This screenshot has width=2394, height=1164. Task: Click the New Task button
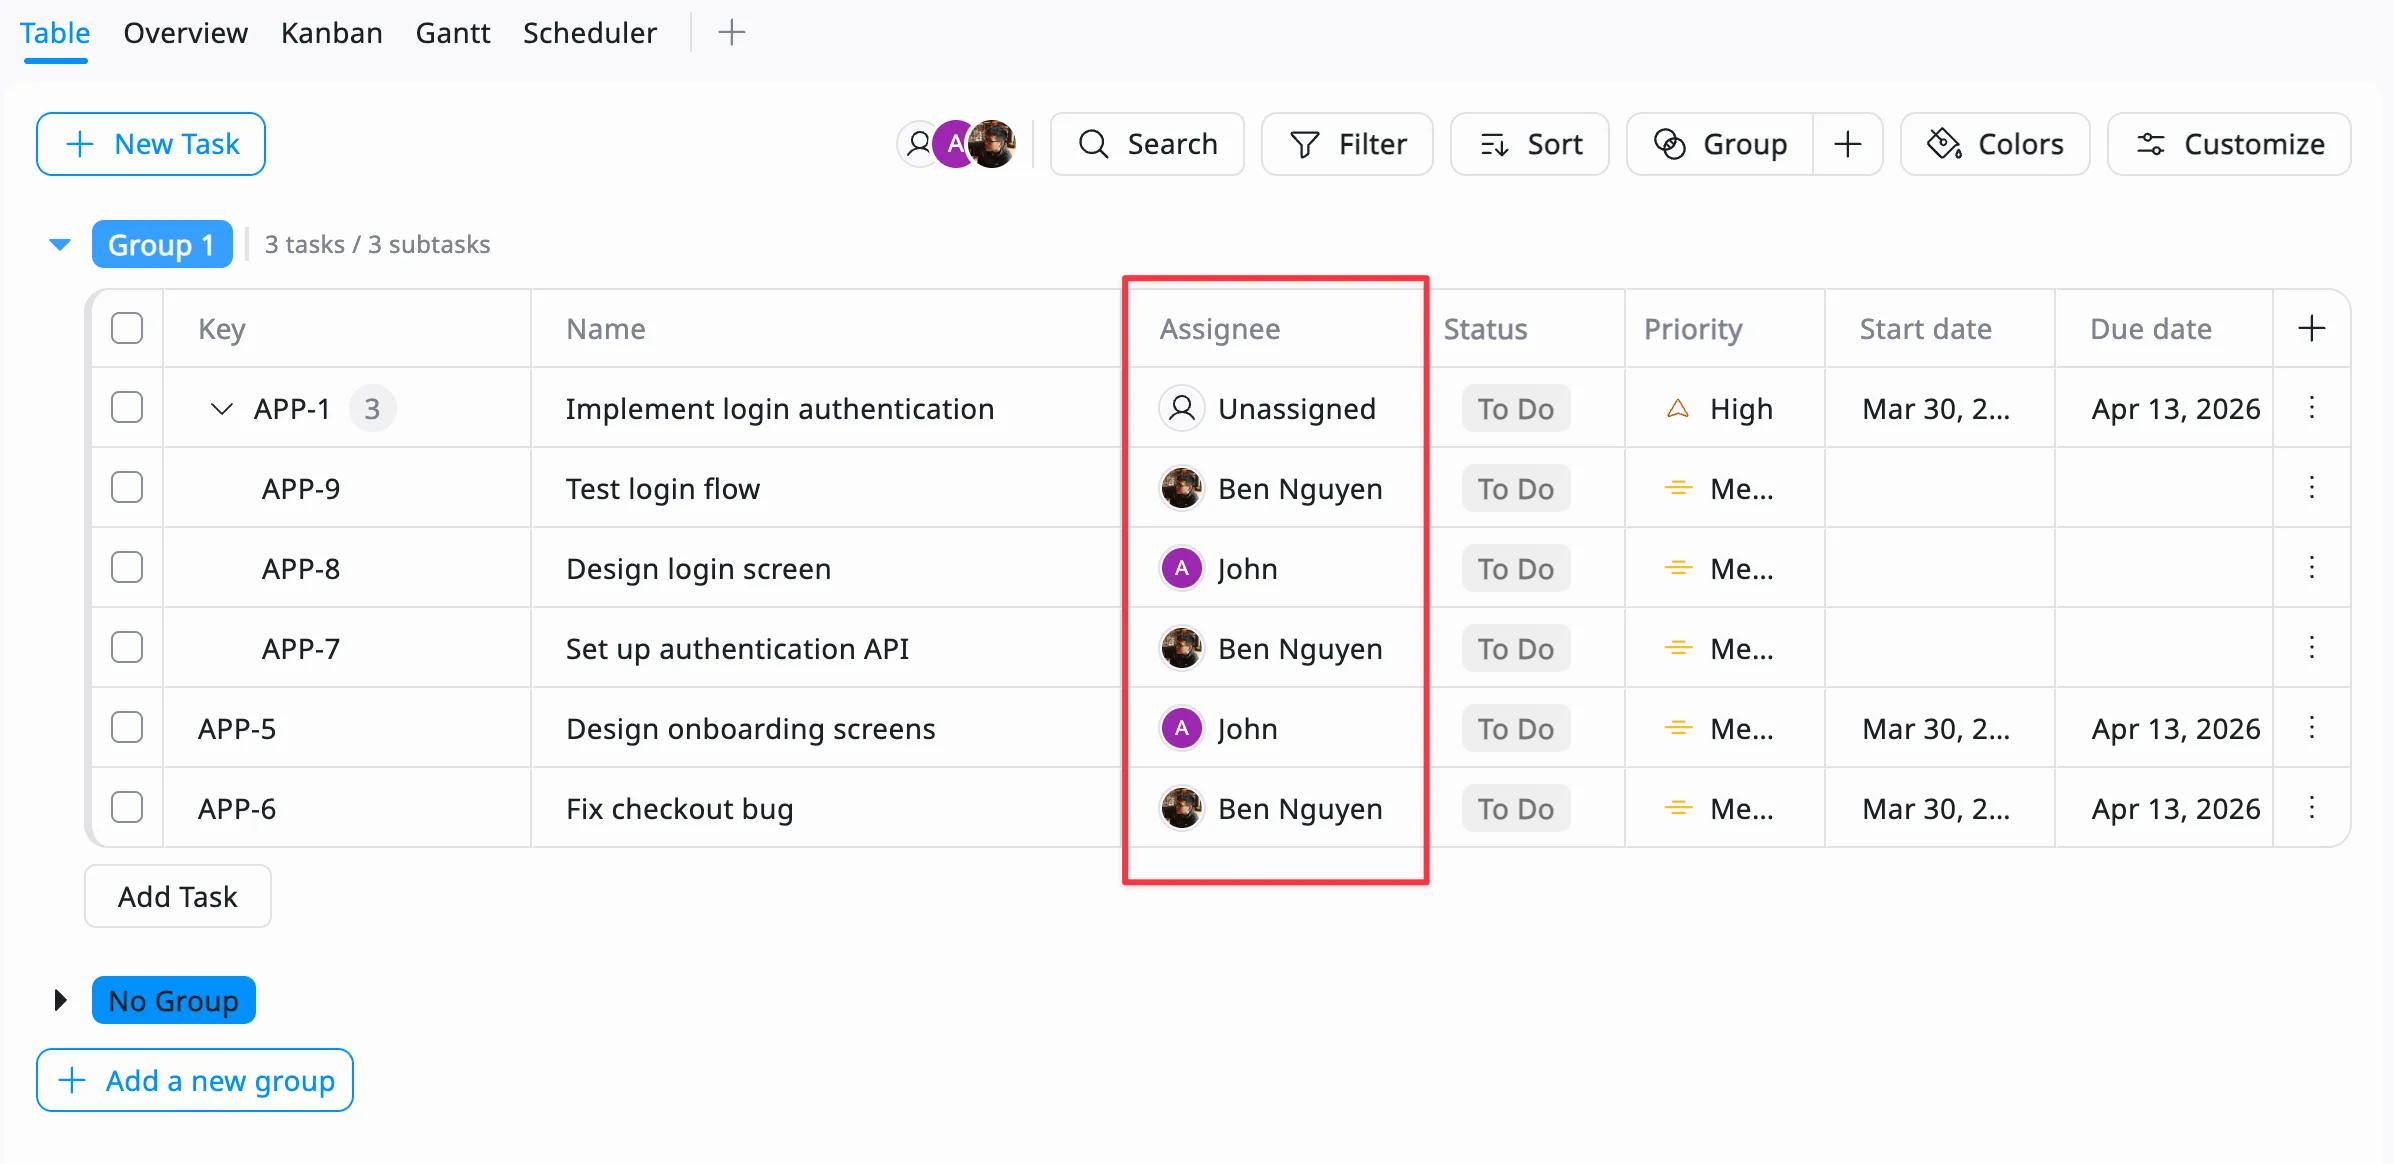point(151,145)
